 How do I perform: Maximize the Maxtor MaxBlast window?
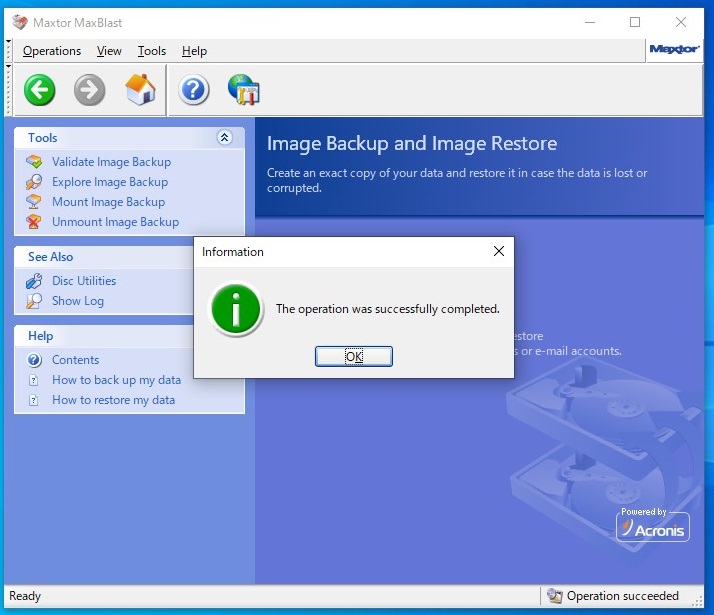(635, 22)
